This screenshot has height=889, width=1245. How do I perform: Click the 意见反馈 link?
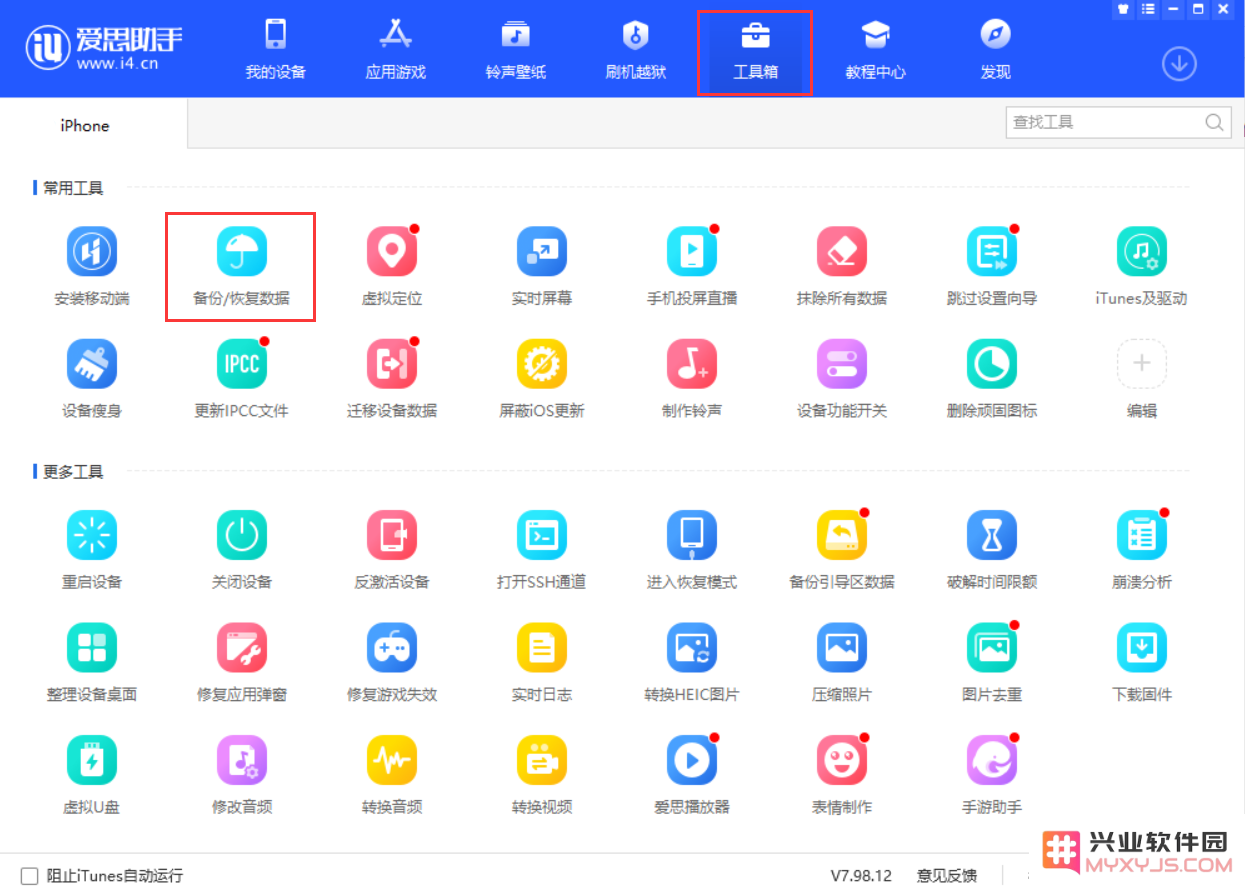click(x=946, y=875)
